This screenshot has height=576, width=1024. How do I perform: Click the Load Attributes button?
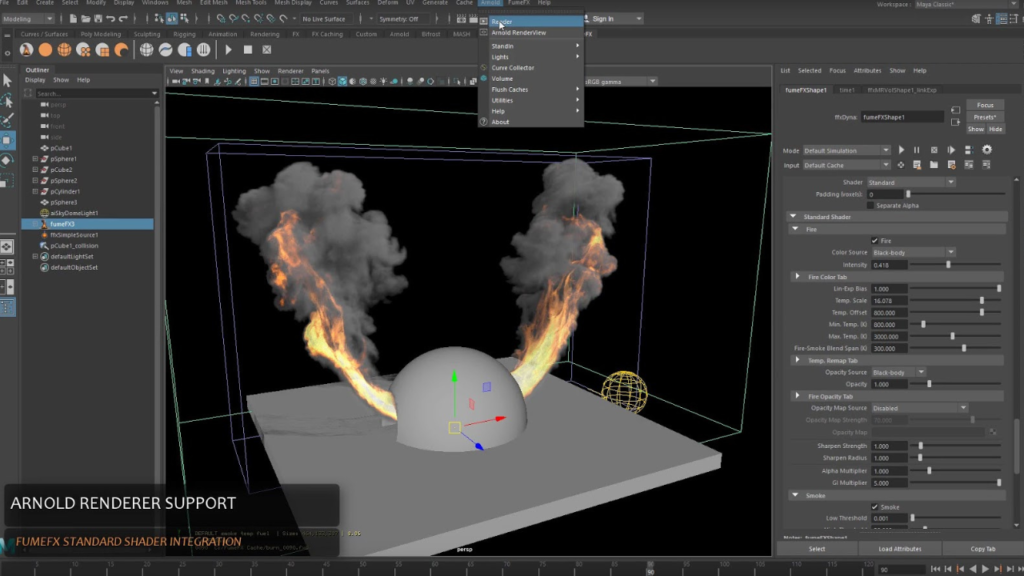click(900, 548)
